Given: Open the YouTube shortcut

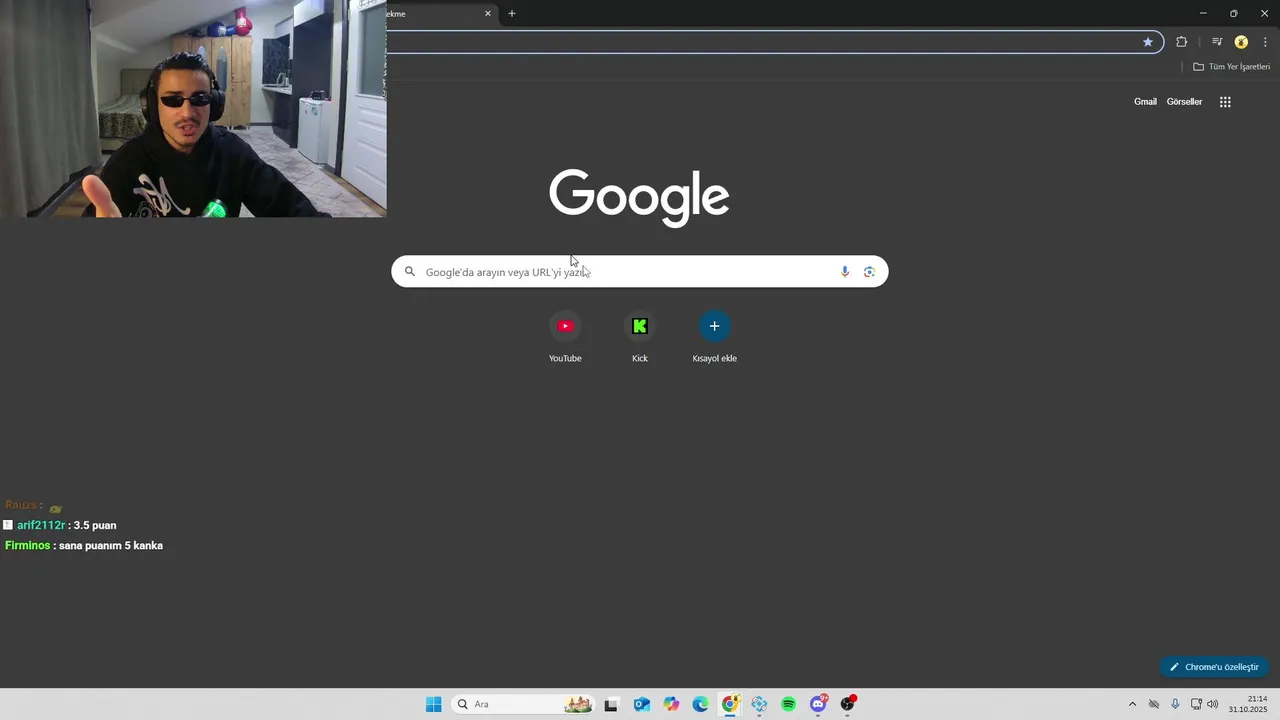Looking at the screenshot, I should point(565,337).
